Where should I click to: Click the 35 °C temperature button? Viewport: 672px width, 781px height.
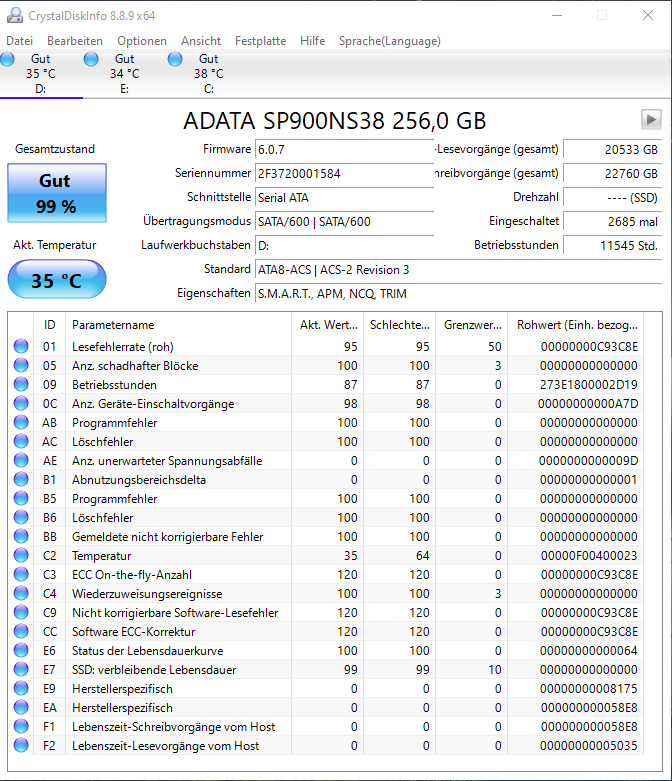57,279
